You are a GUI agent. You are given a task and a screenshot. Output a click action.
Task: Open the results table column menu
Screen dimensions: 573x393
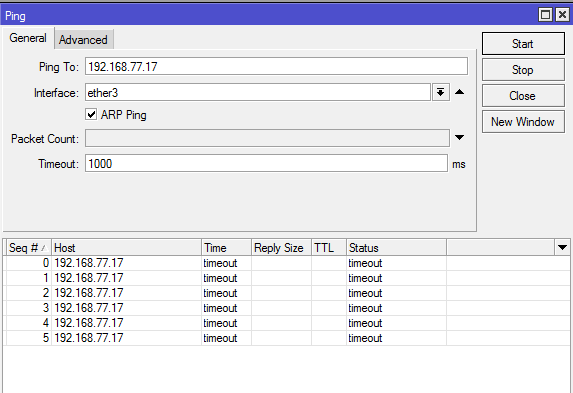click(562, 248)
